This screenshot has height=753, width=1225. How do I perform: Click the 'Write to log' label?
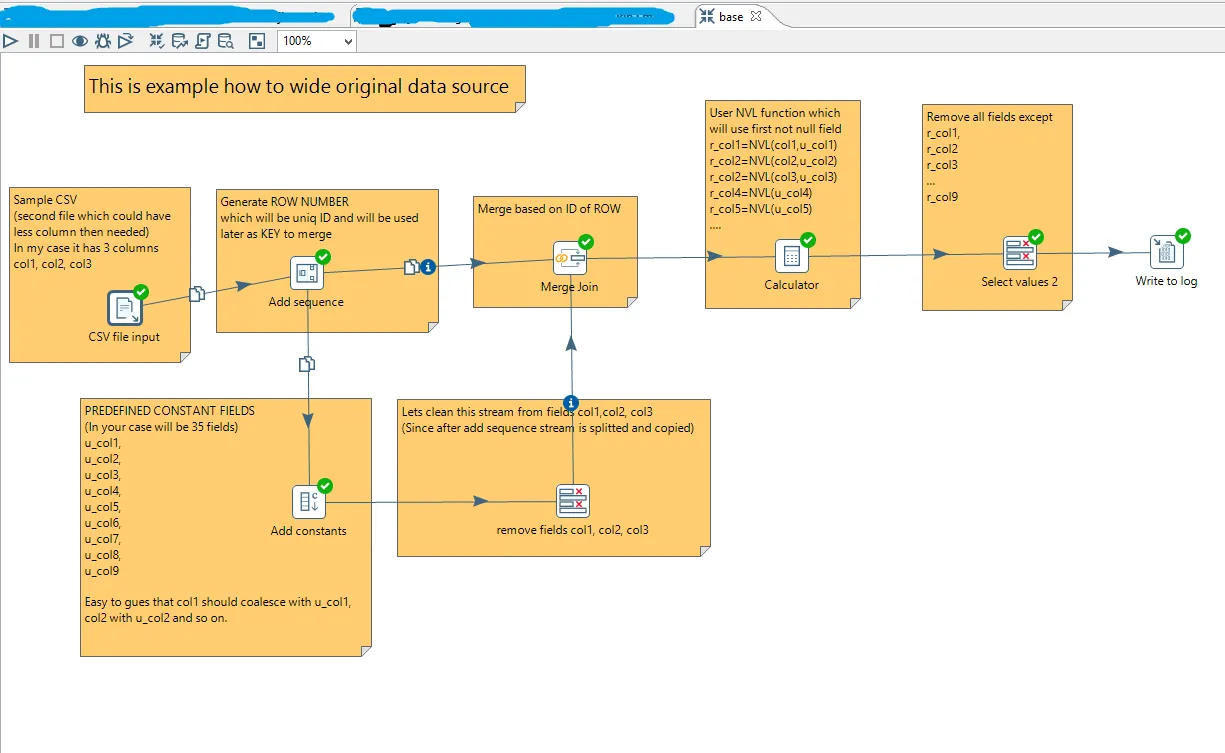(x=1166, y=281)
